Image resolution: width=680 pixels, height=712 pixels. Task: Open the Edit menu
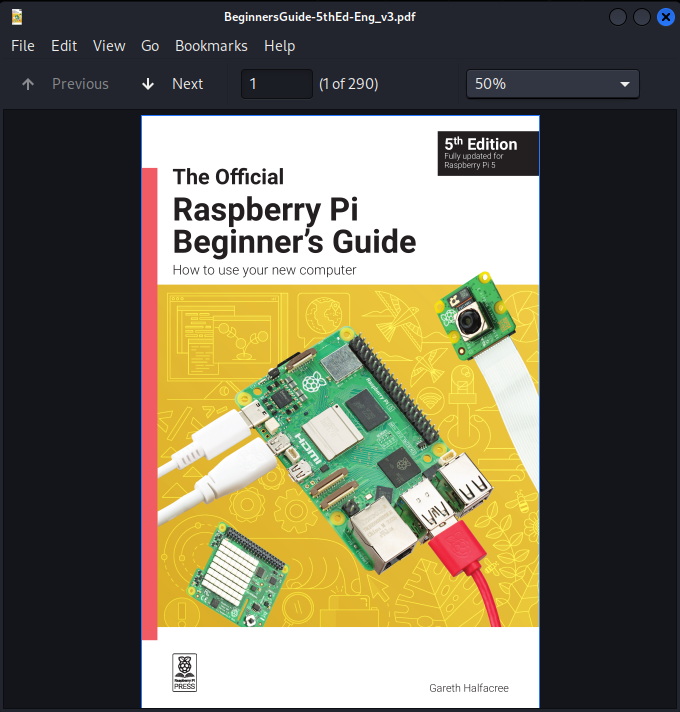click(64, 46)
